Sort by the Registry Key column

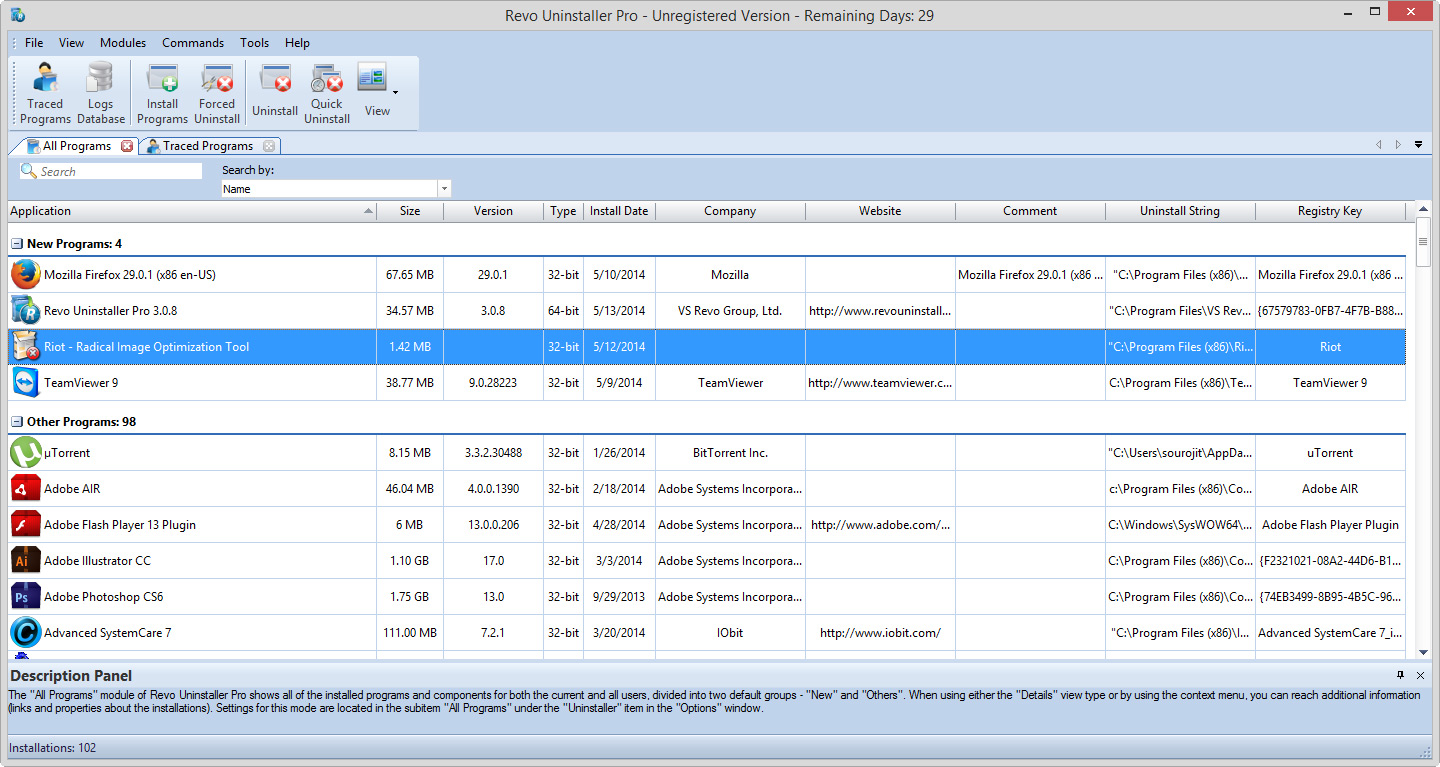tap(1330, 211)
